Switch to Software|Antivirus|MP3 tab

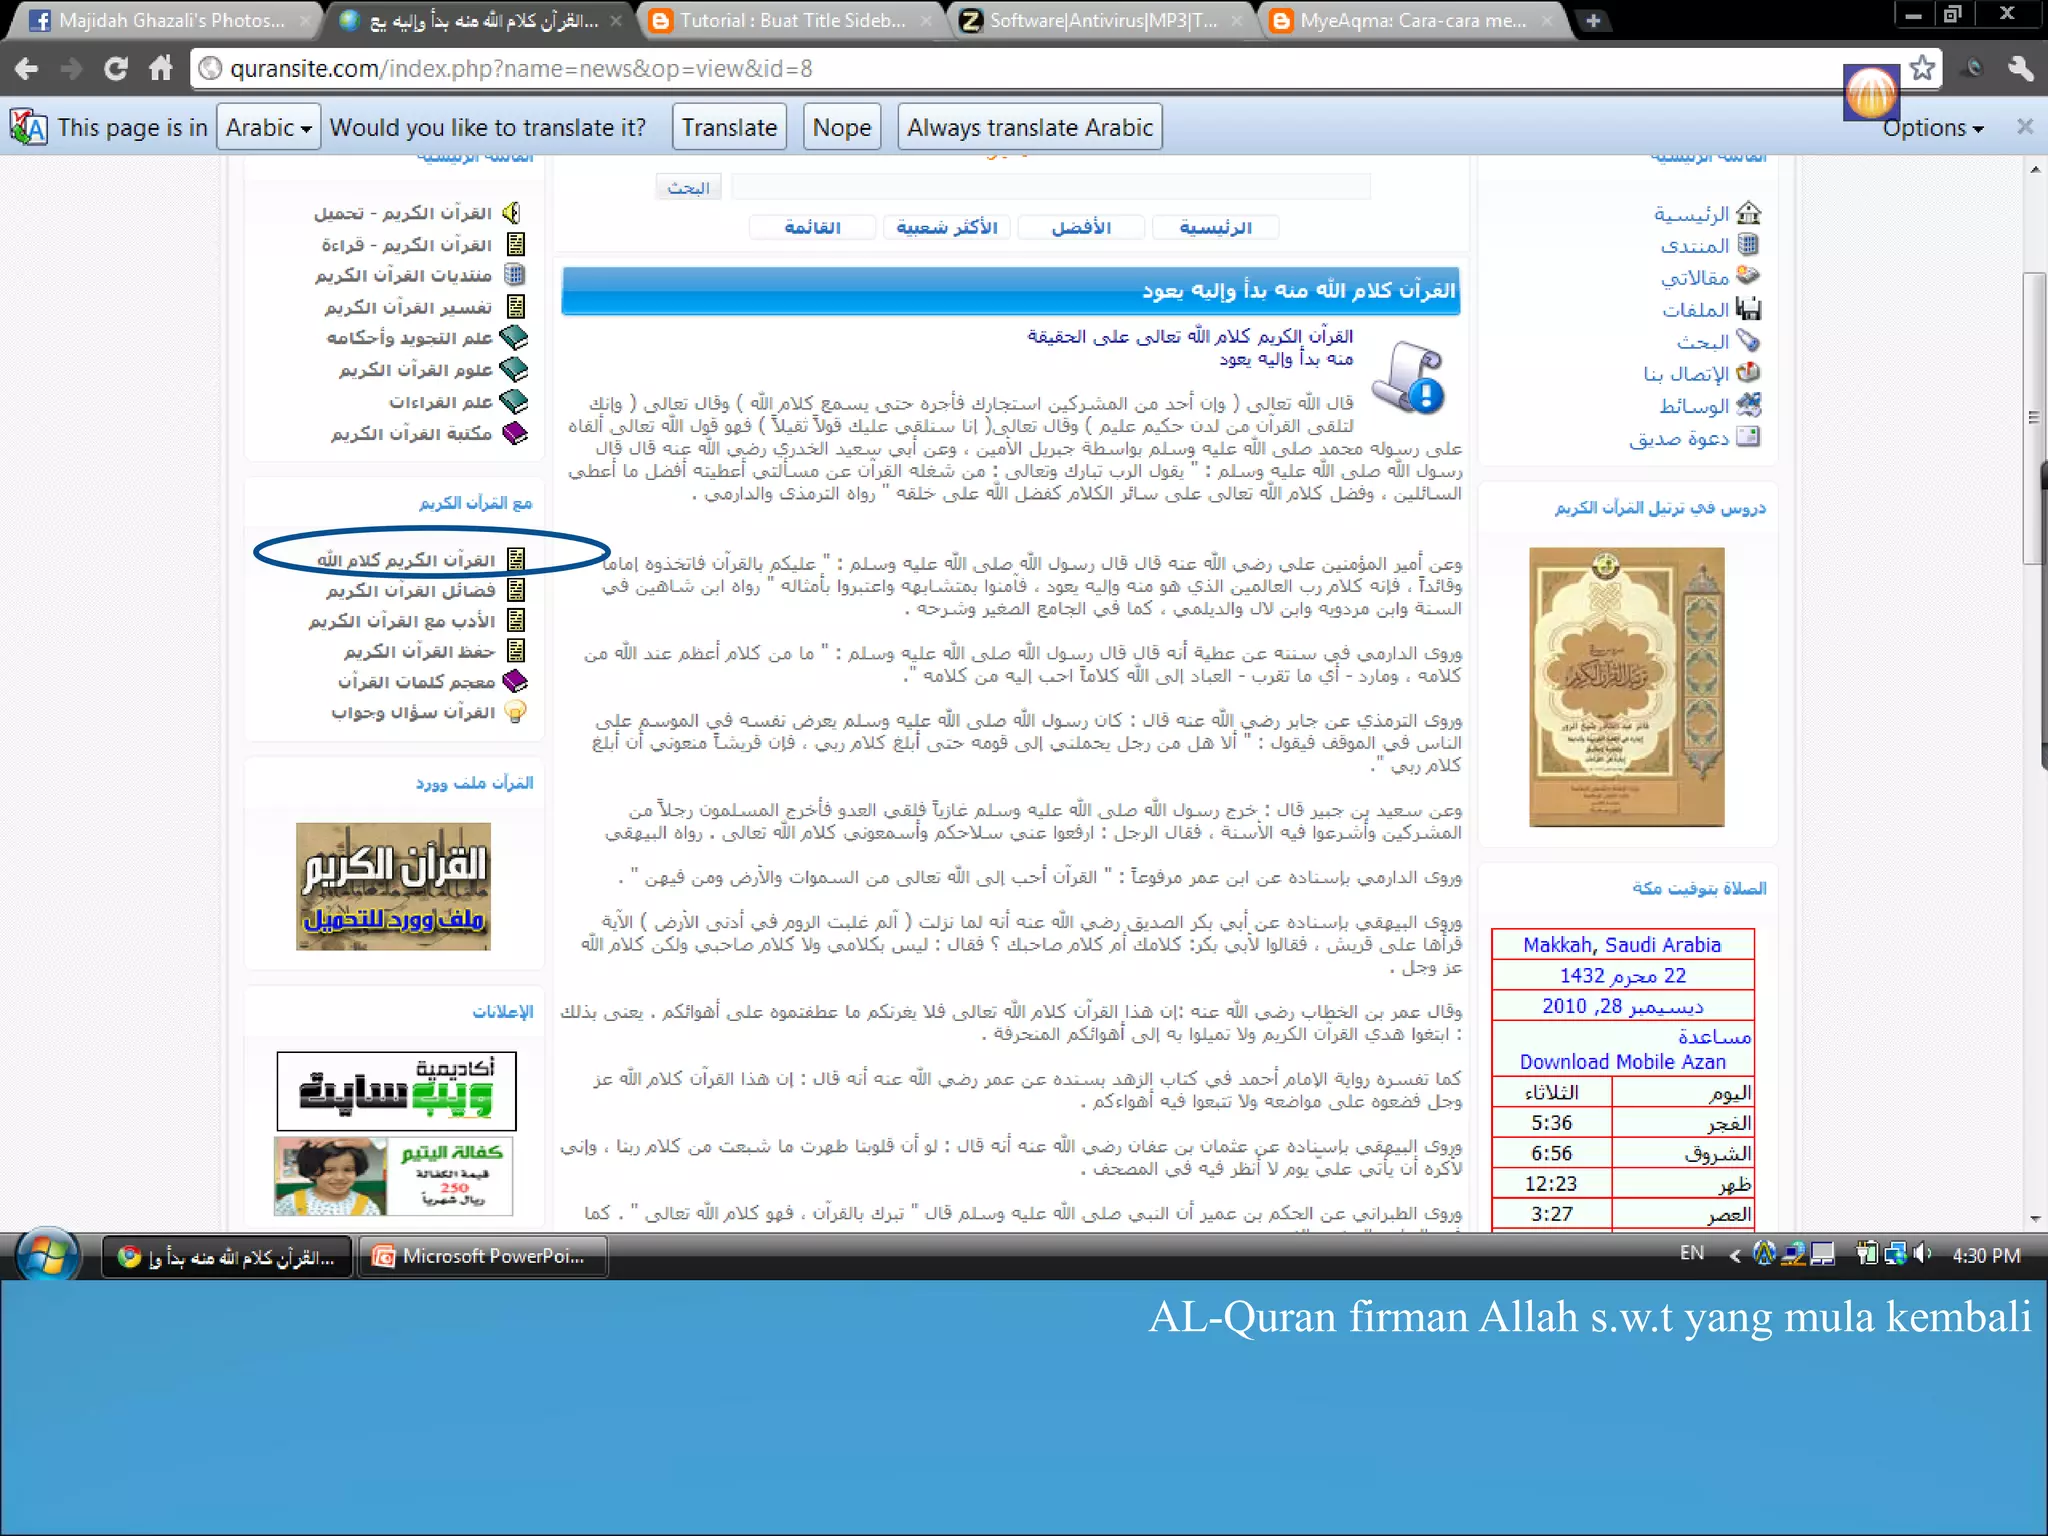tap(1102, 20)
